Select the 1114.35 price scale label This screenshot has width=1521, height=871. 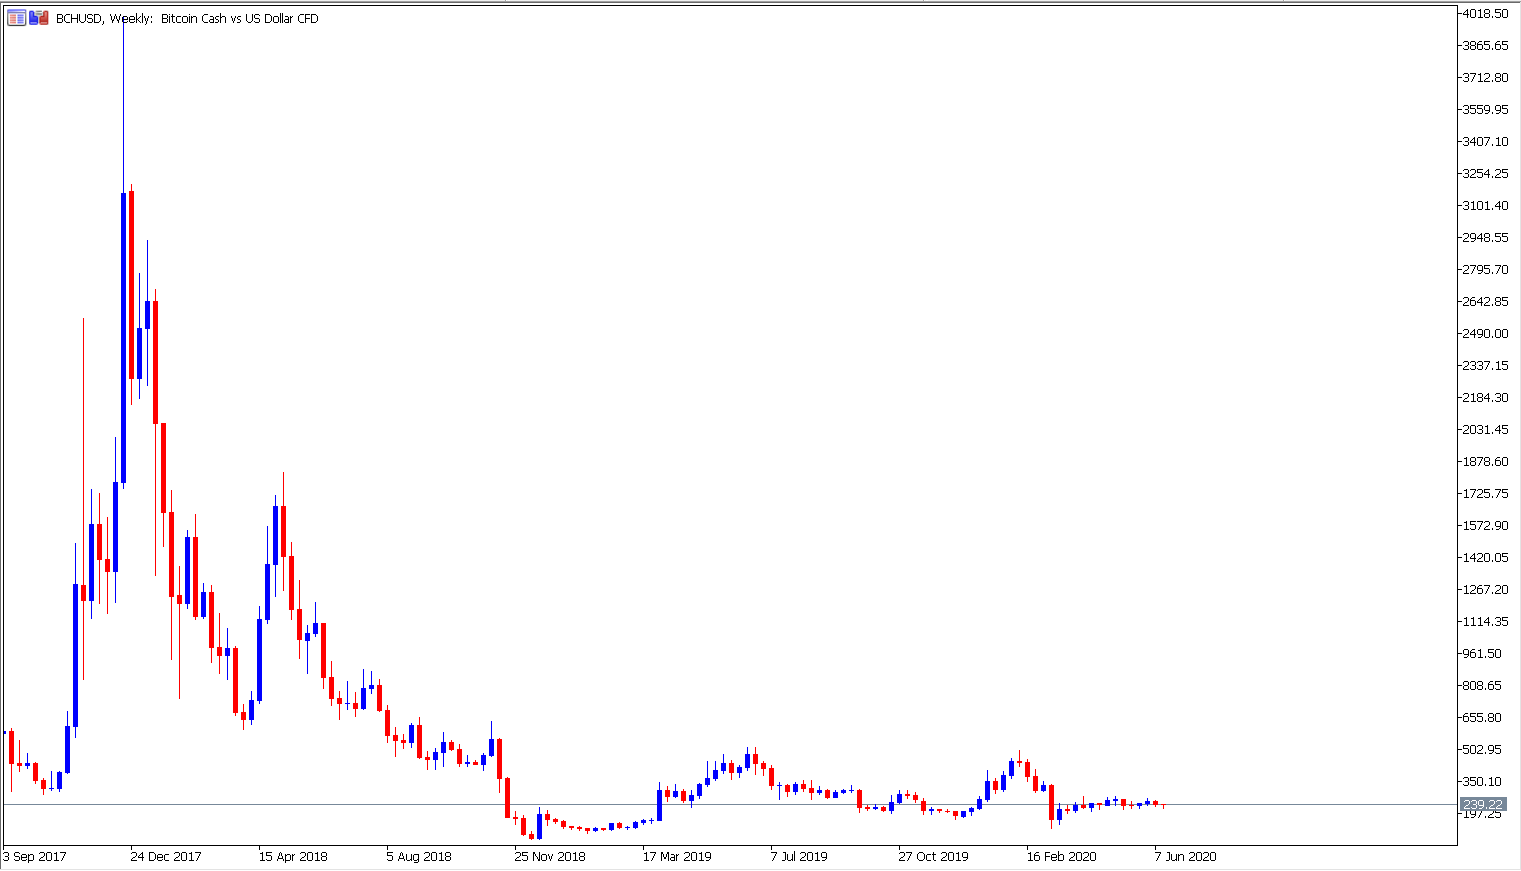(x=1484, y=622)
